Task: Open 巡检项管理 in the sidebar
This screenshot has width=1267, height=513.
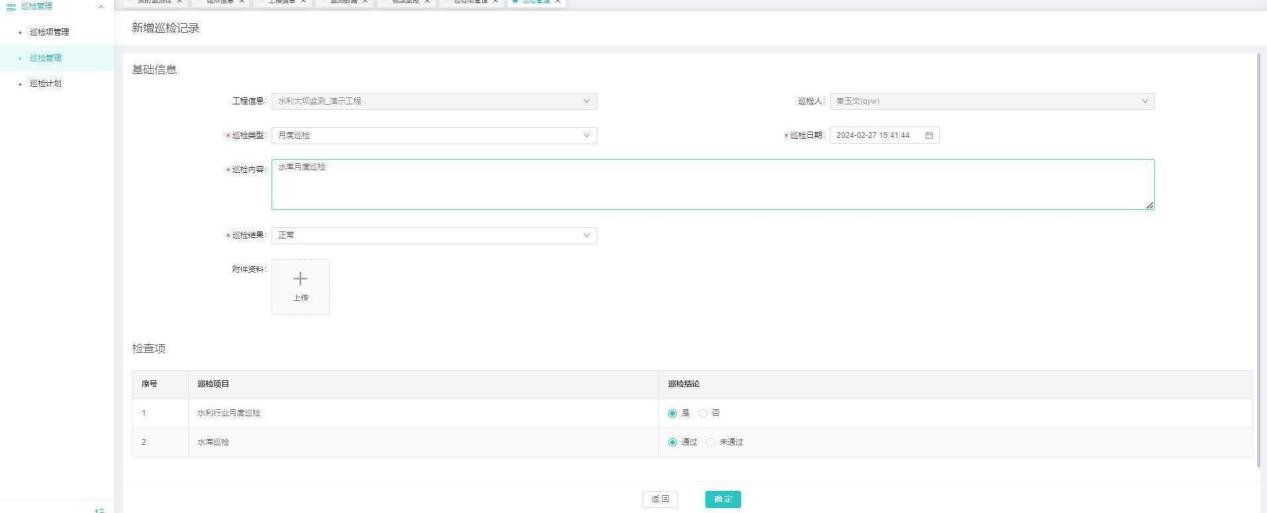Action: pos(50,35)
